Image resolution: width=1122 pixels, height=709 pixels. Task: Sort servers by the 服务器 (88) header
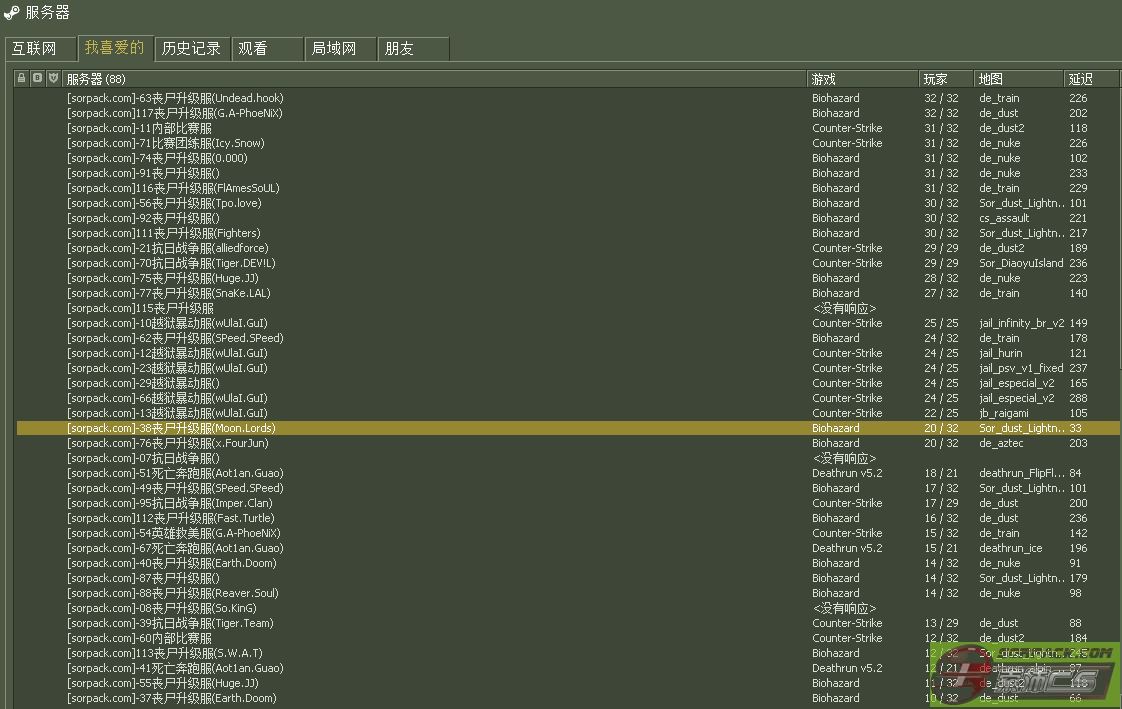click(434, 79)
